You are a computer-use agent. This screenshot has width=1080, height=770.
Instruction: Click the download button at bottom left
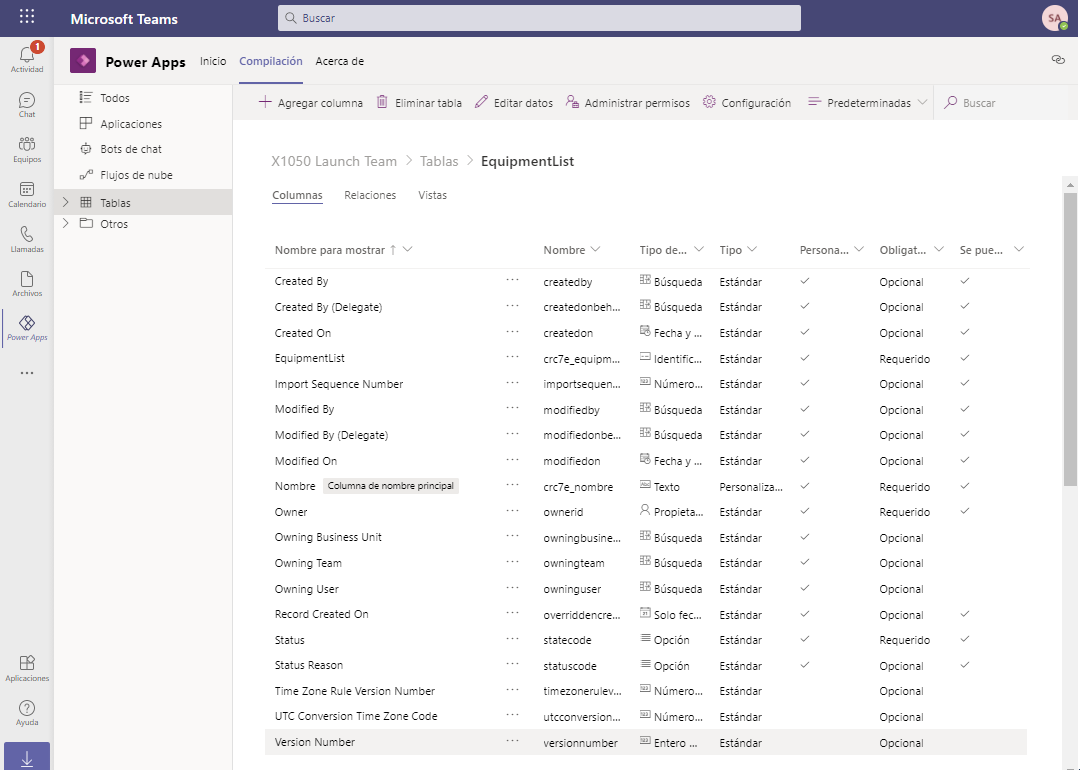click(x=27, y=756)
